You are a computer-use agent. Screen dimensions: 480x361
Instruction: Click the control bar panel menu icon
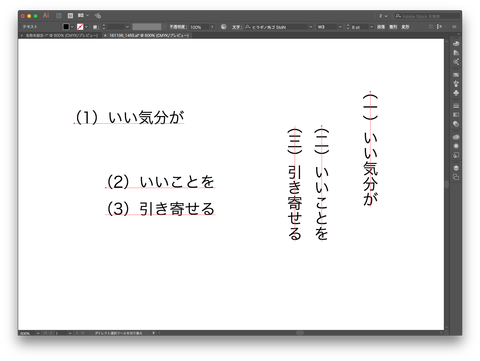[x=454, y=27]
